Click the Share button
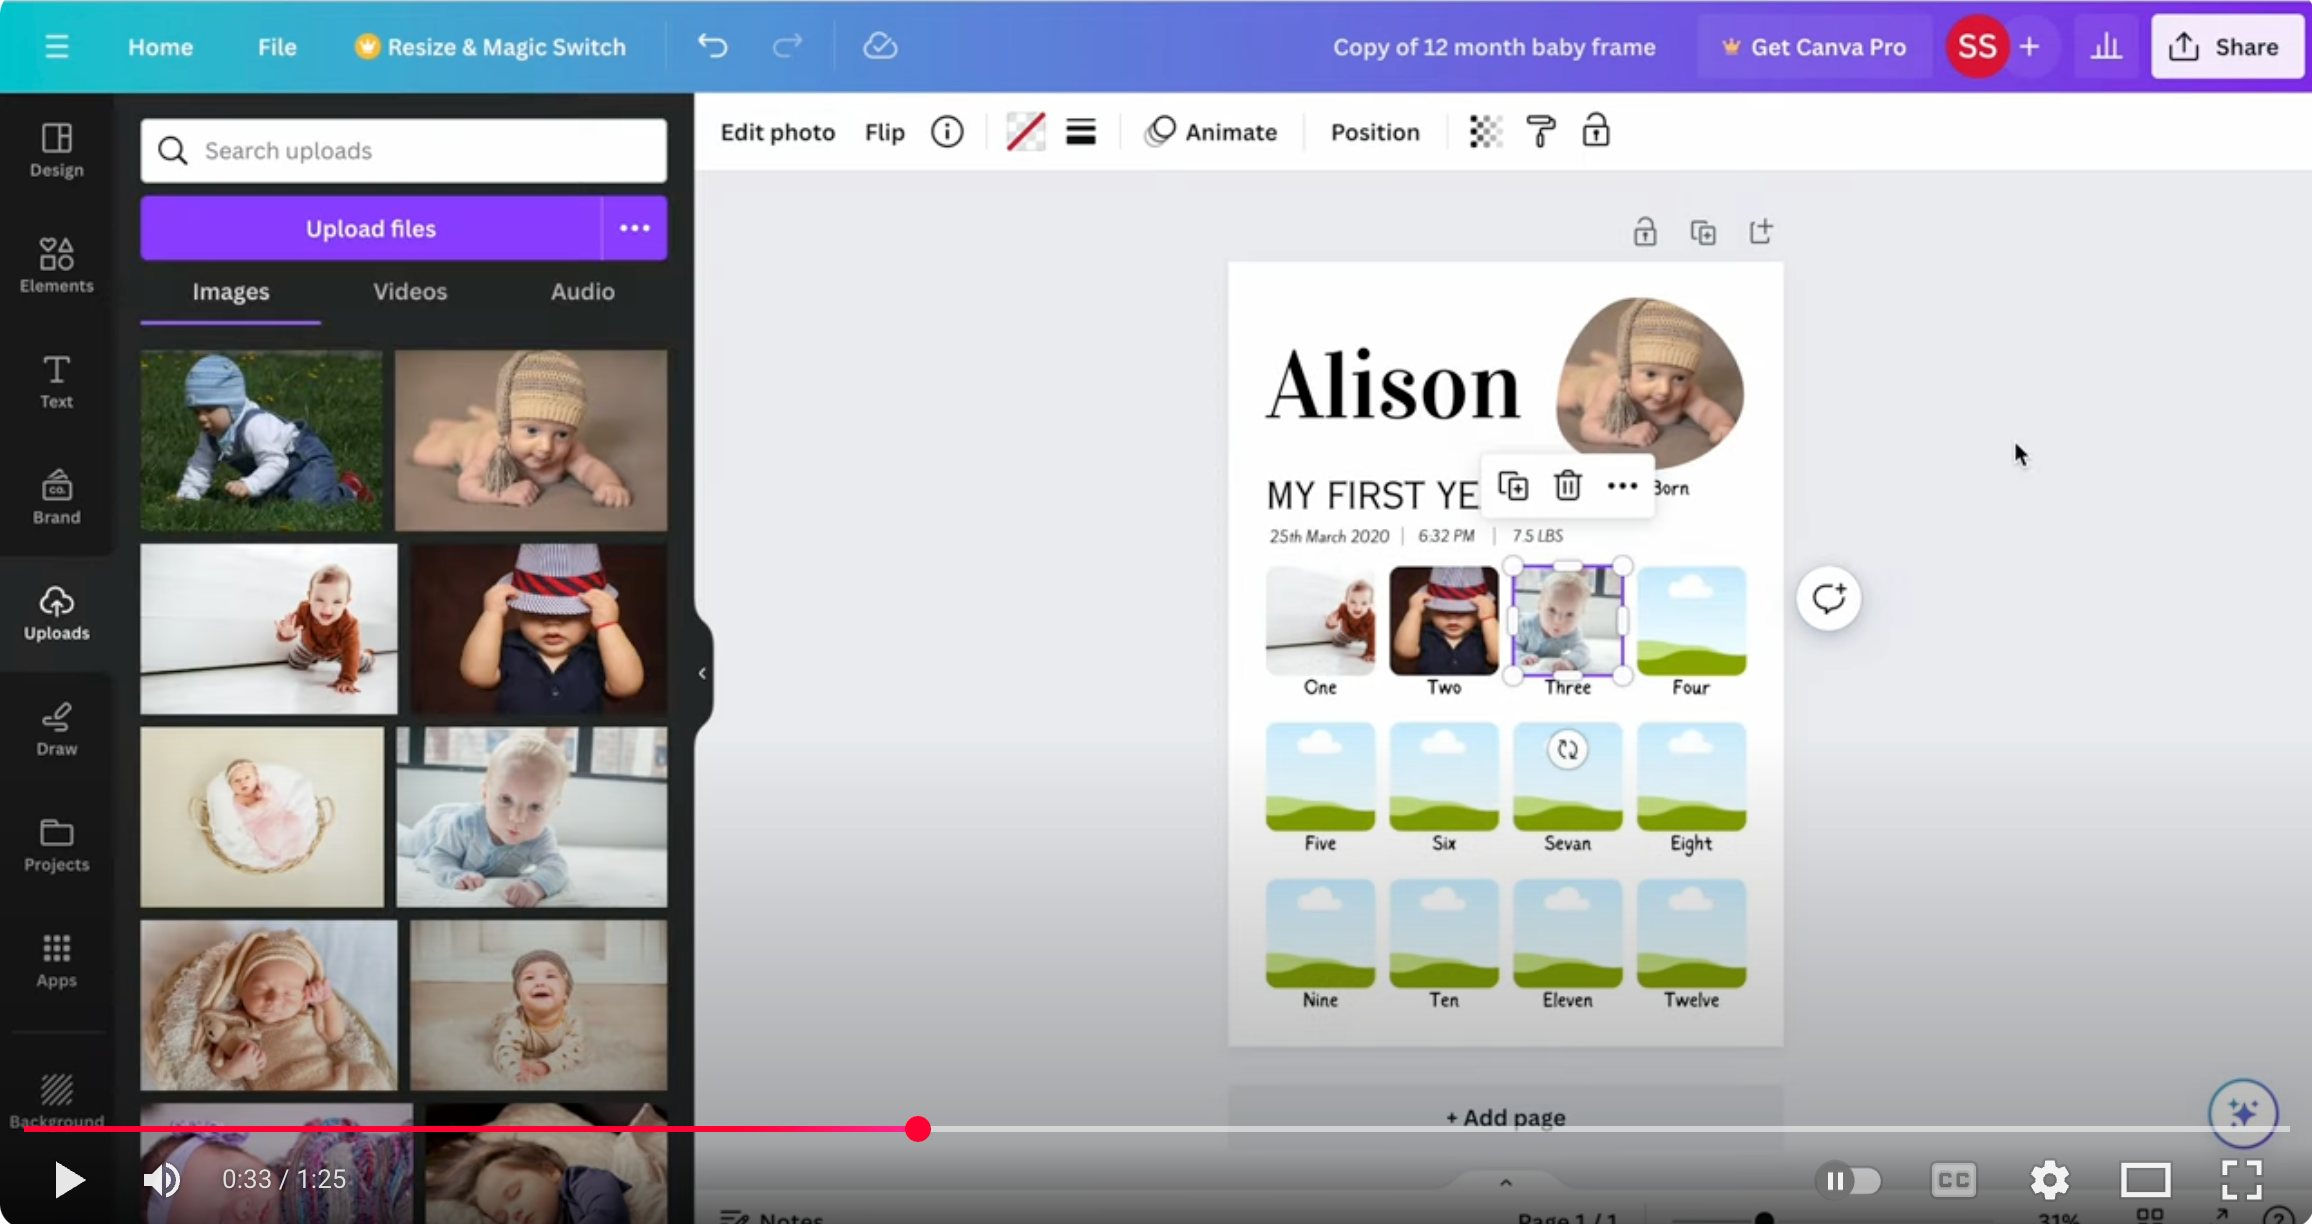Screen dimensions: 2312x1224 tap(2227, 47)
